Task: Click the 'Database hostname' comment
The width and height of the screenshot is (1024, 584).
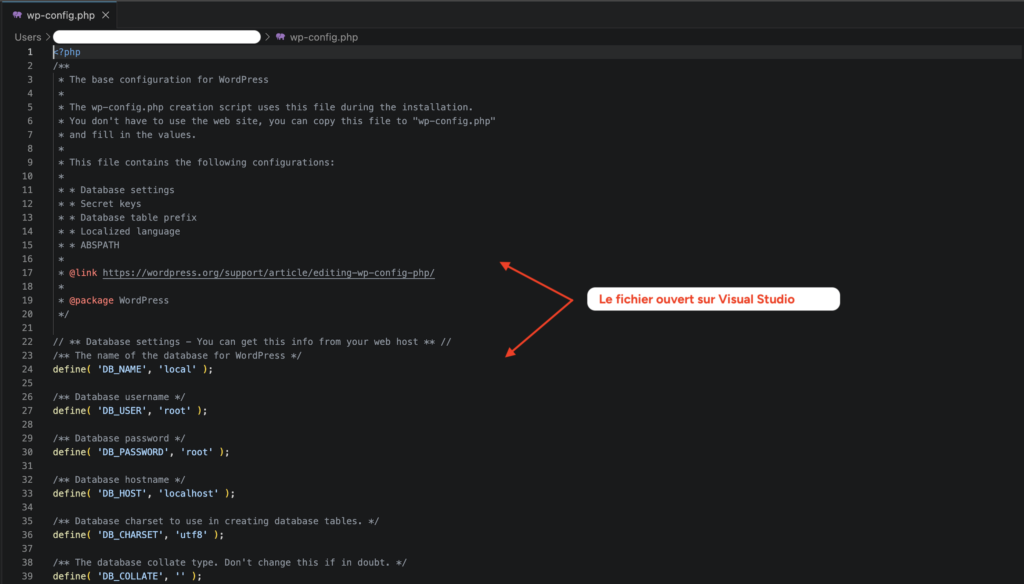Action: tap(119, 479)
